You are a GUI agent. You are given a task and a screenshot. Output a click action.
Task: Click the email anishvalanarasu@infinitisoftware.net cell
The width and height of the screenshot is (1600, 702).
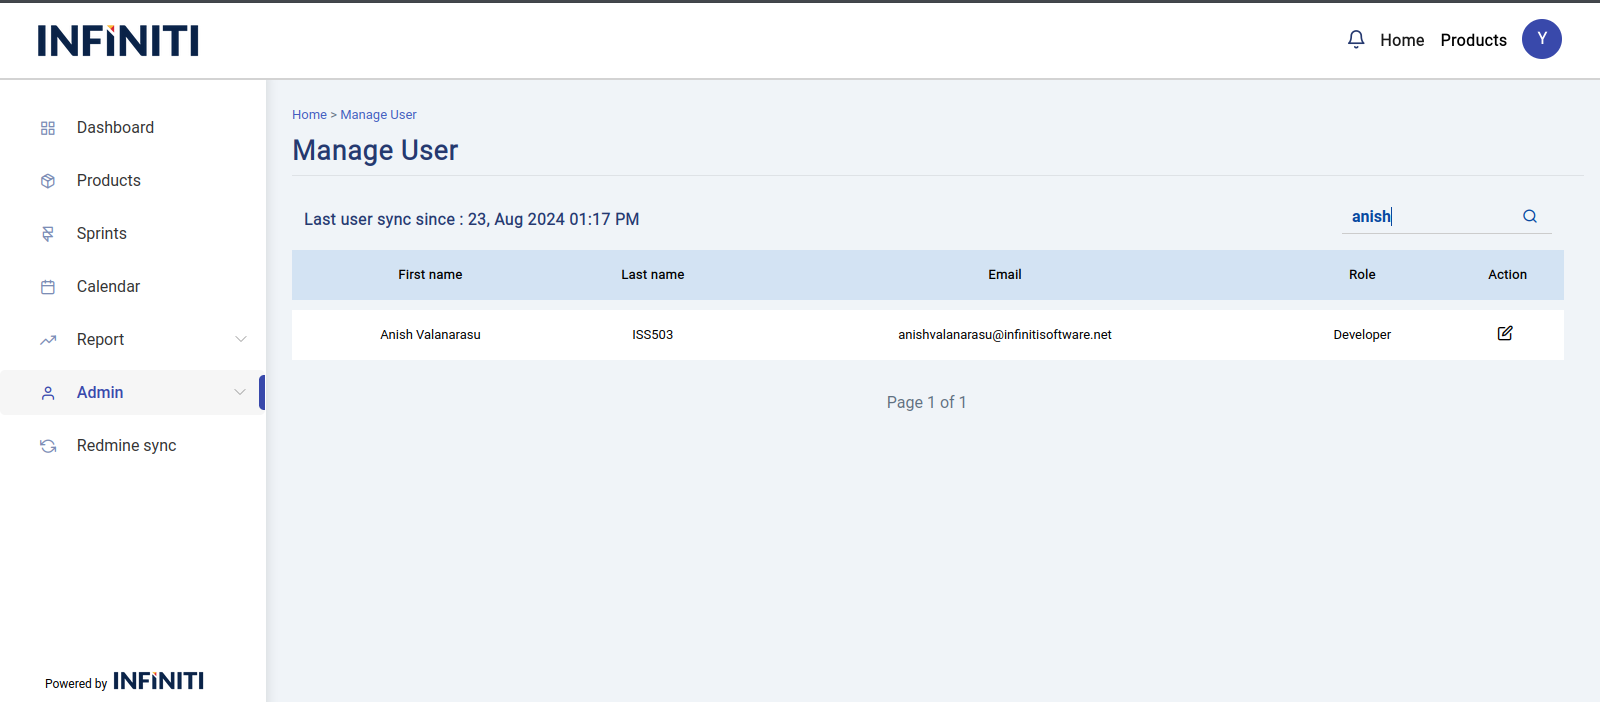pyautogui.click(x=1004, y=335)
